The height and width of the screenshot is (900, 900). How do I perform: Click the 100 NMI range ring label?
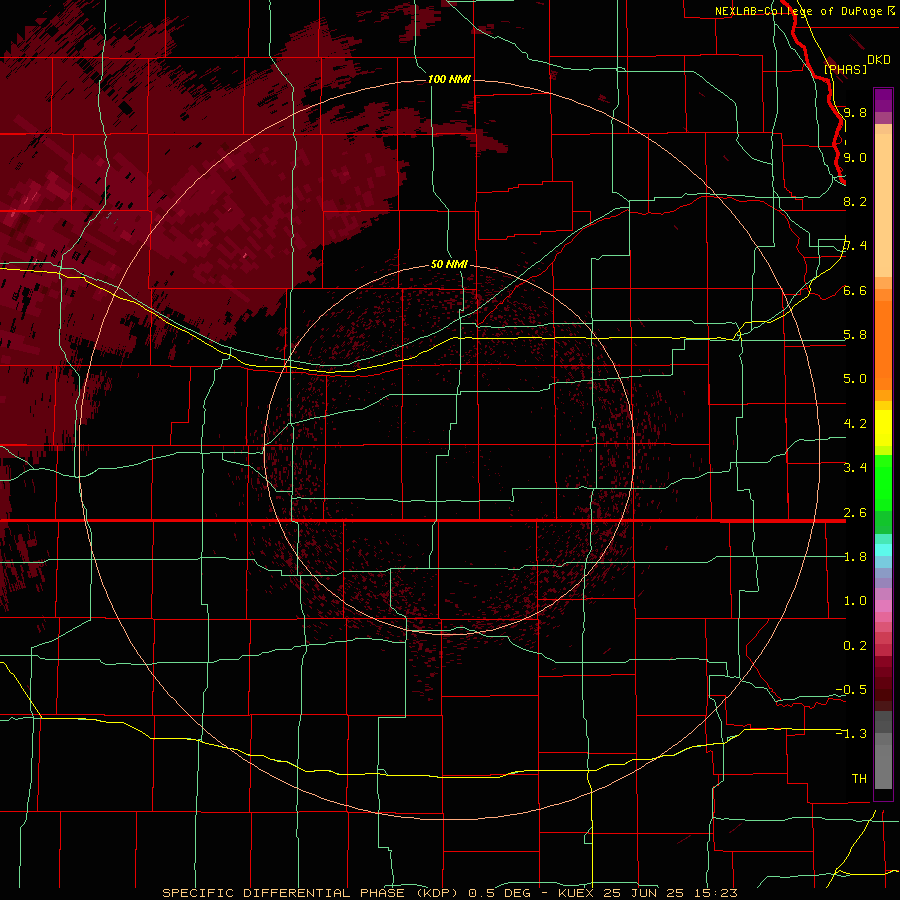point(449,79)
